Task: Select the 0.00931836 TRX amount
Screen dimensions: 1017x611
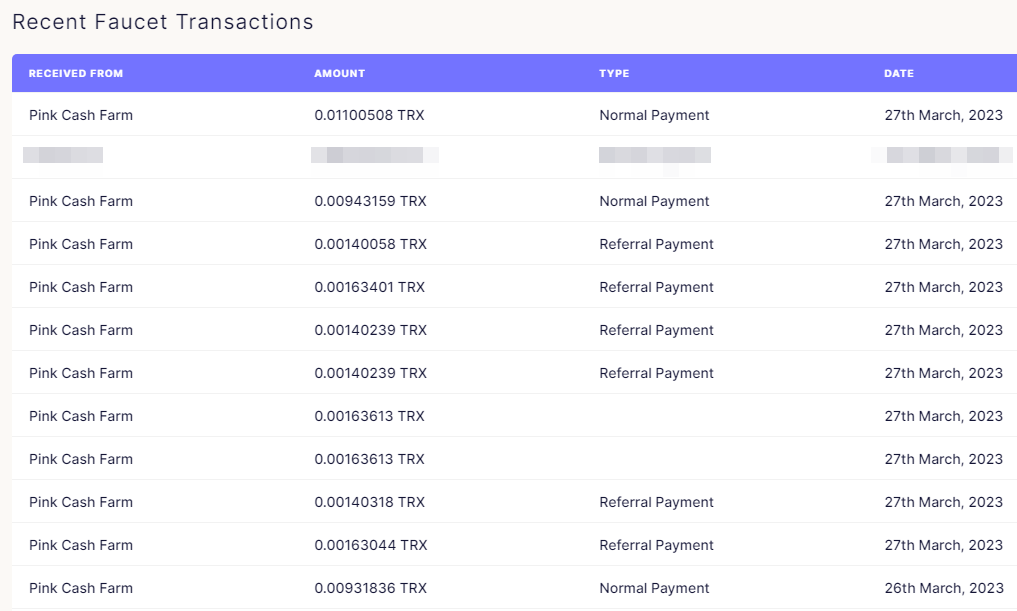Action: (370, 588)
